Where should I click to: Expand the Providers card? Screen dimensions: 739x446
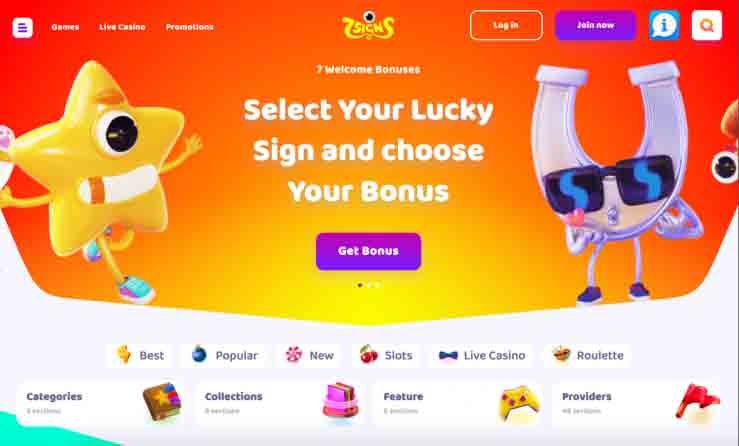pos(636,404)
